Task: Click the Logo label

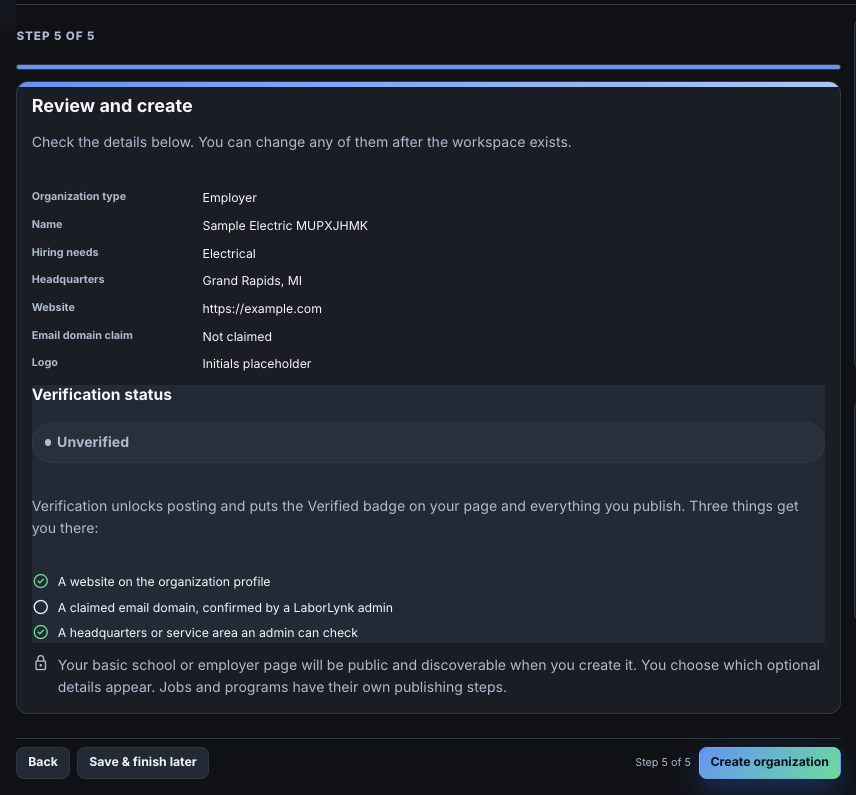Action: click(x=44, y=363)
